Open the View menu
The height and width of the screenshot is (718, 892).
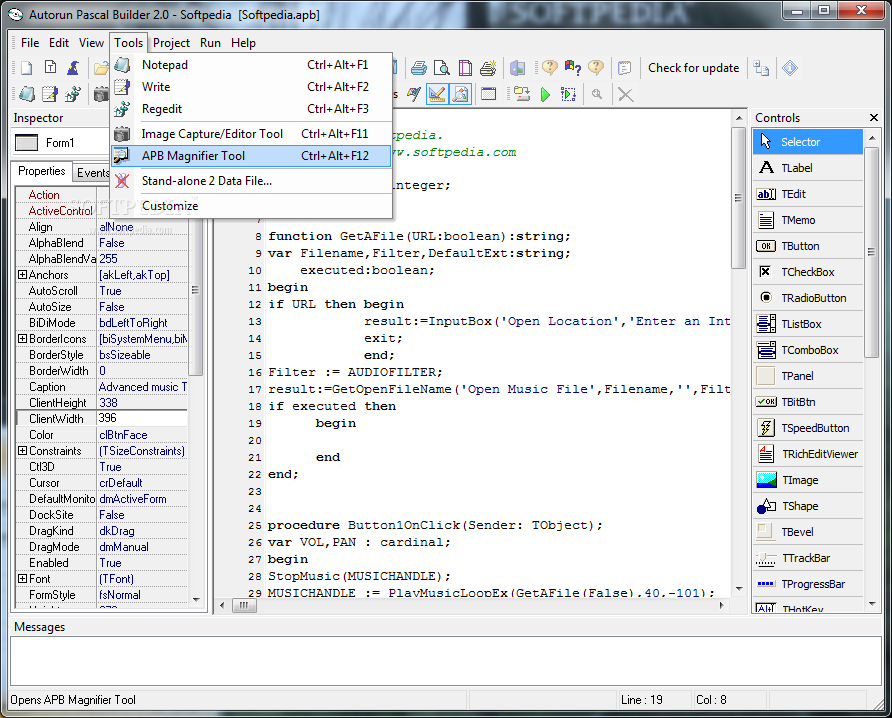pos(91,43)
